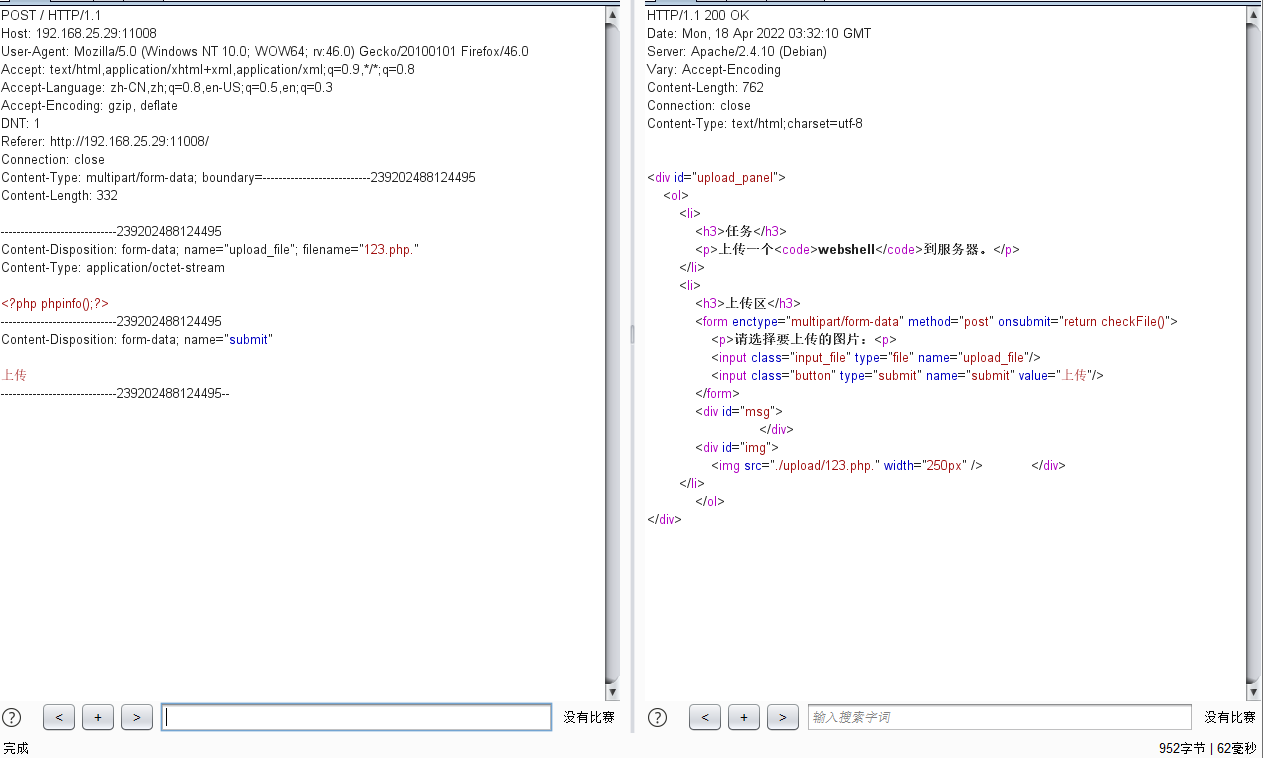Click the HTTP/1.1 200 OK status line
The height and width of the screenshot is (758, 1263).
tap(698, 16)
